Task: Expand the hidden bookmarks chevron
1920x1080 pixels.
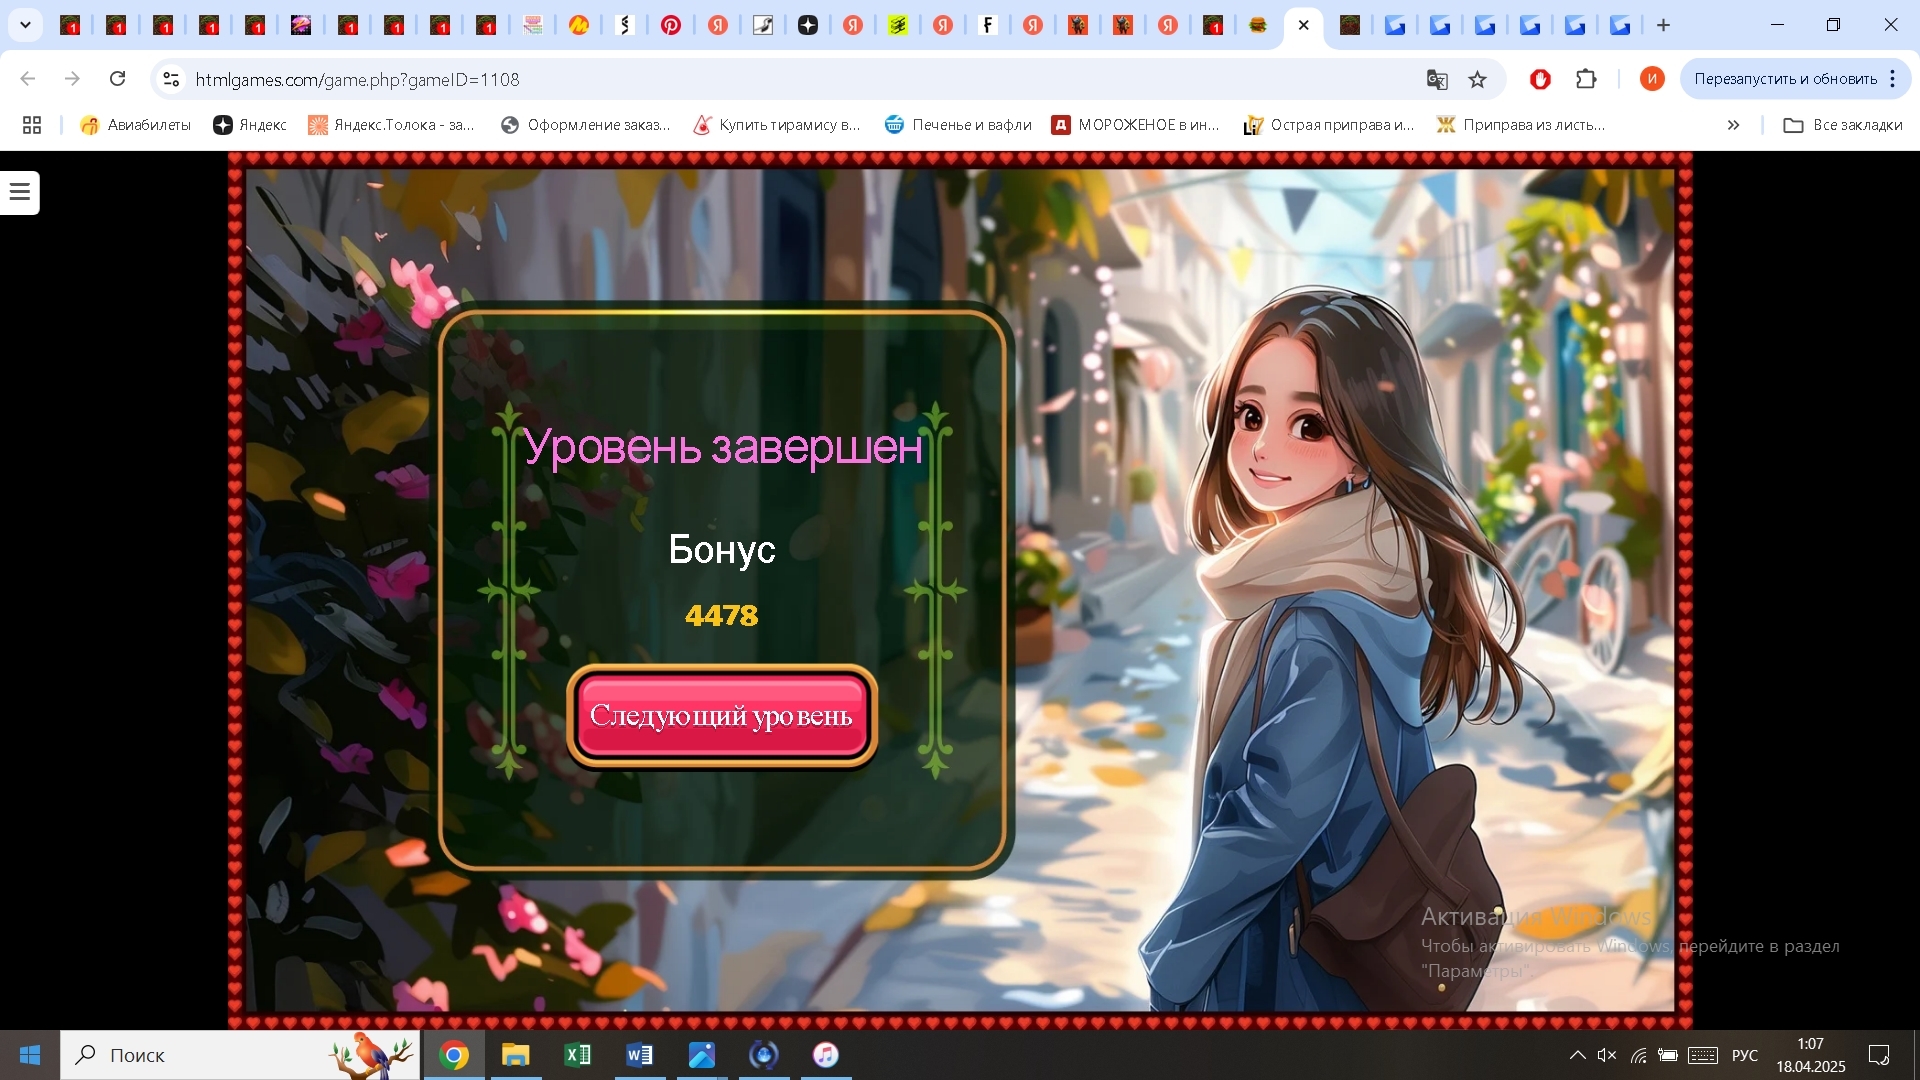Action: point(1733,125)
